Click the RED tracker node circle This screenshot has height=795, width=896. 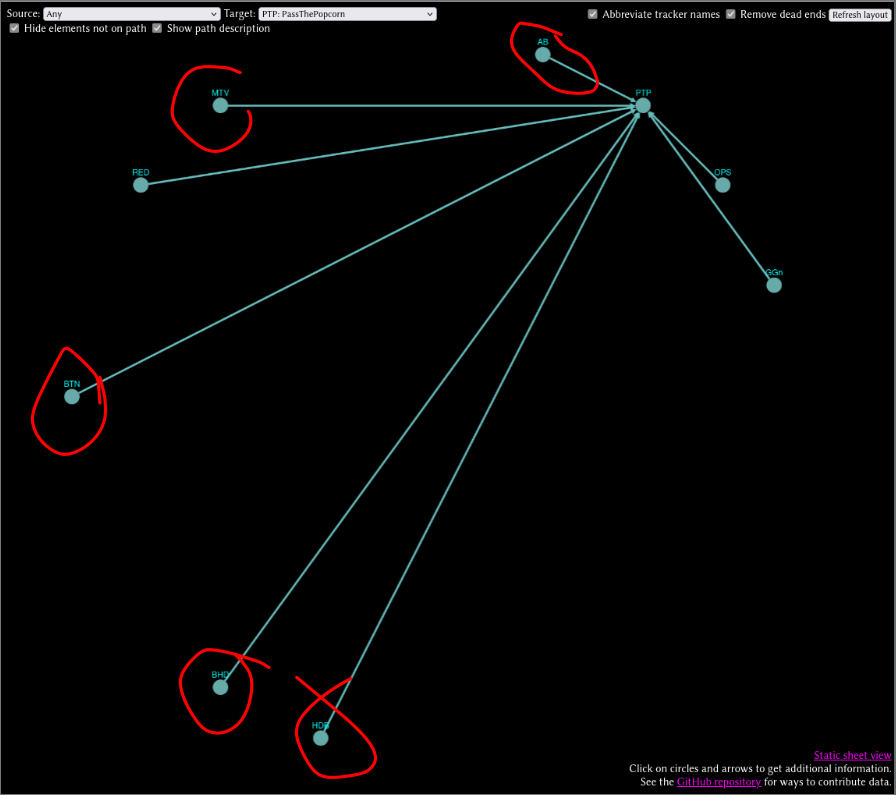[141, 185]
